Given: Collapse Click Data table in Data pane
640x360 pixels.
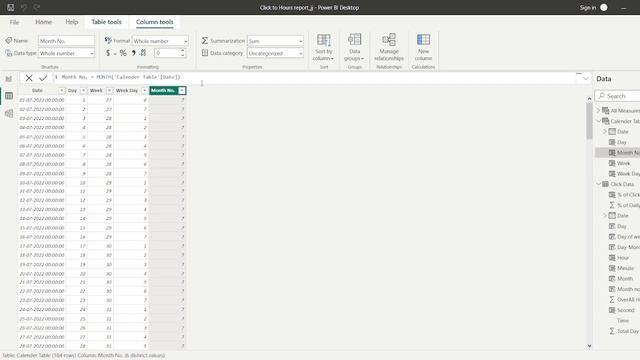Looking at the screenshot, I should [598, 184].
